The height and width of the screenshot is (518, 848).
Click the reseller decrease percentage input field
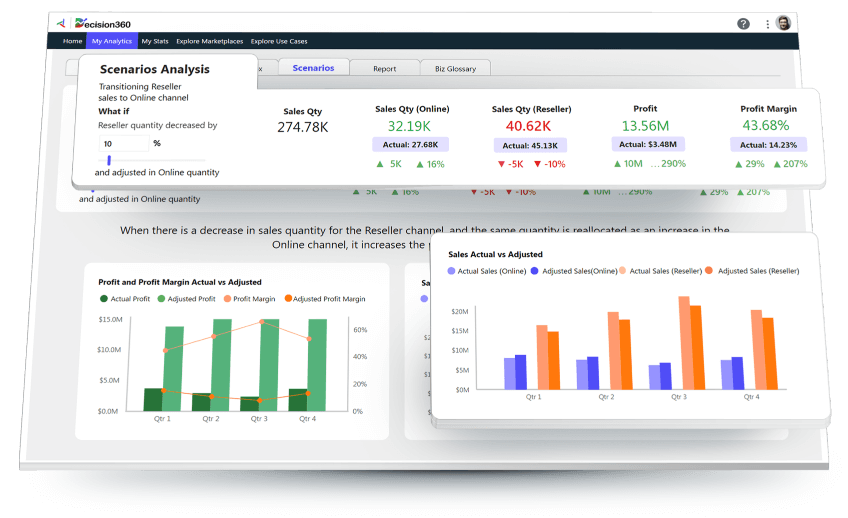[x=122, y=143]
